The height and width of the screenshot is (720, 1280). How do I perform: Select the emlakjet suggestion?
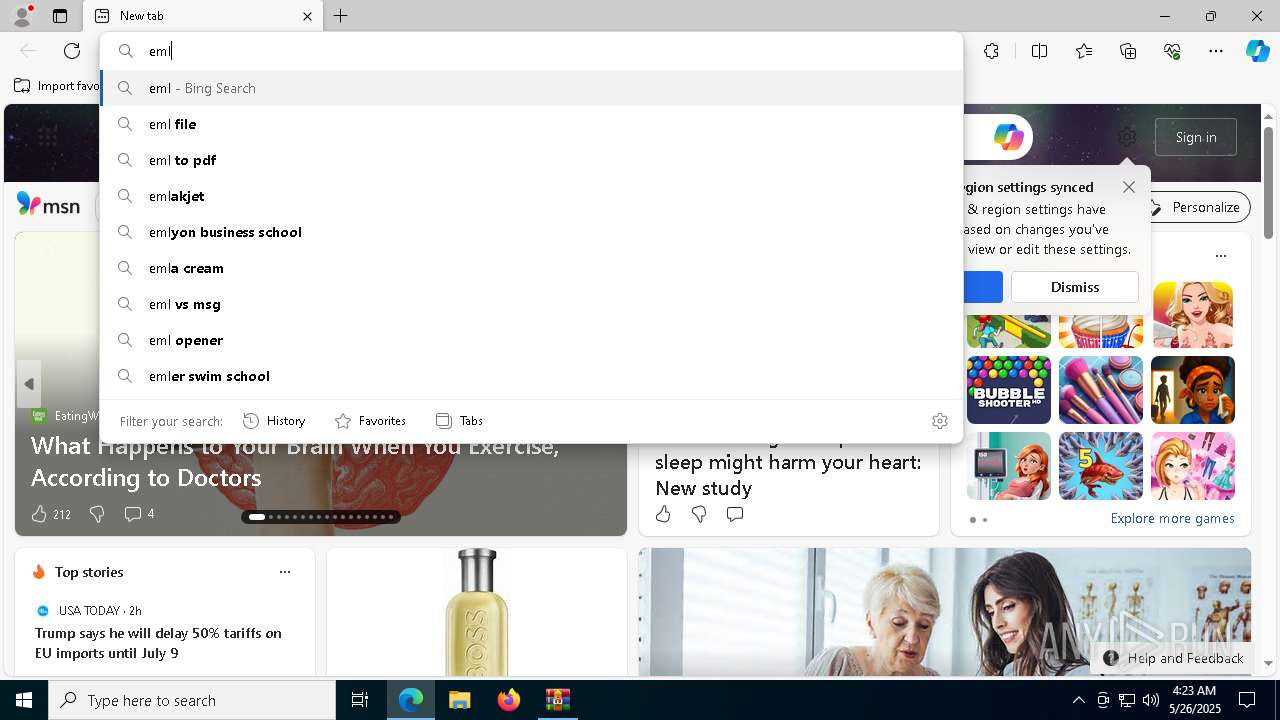pyautogui.click(x=531, y=196)
